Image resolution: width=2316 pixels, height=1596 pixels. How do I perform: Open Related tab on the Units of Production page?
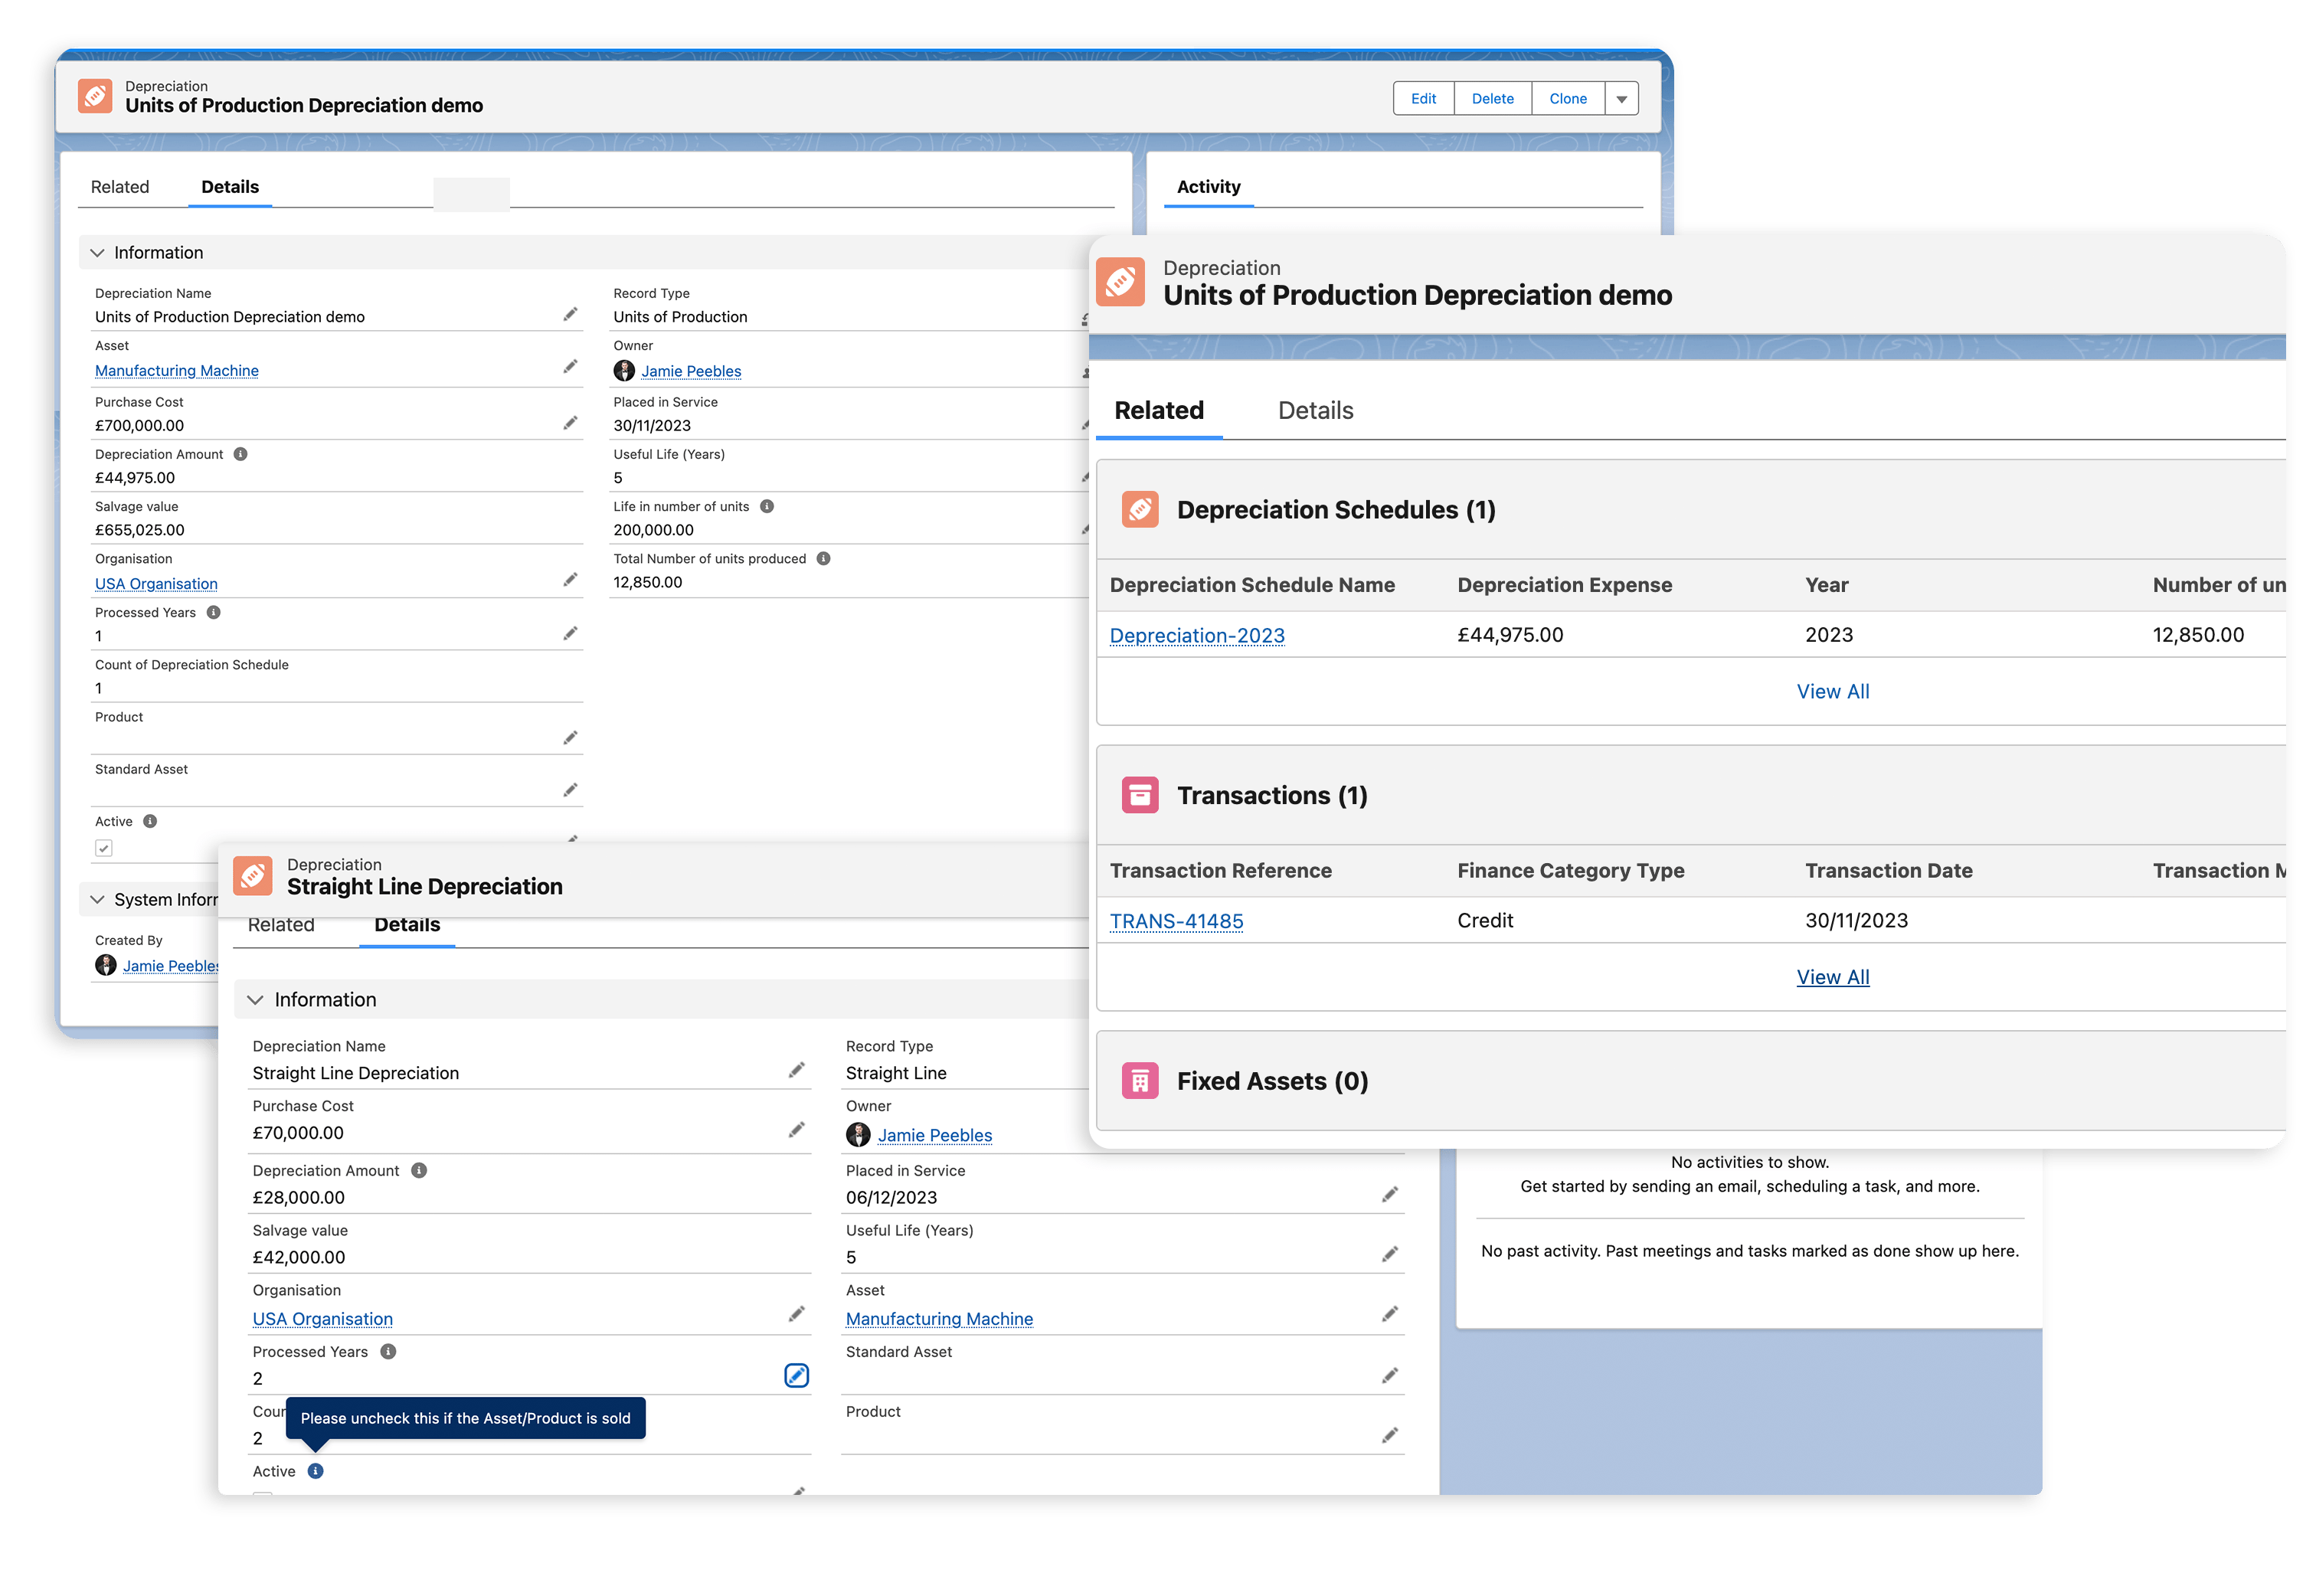click(120, 187)
